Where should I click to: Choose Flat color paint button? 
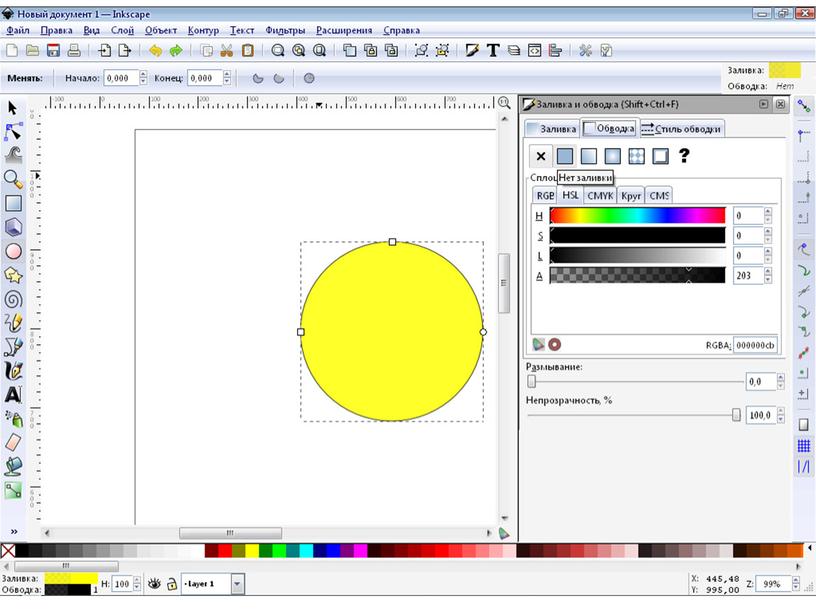coord(565,156)
